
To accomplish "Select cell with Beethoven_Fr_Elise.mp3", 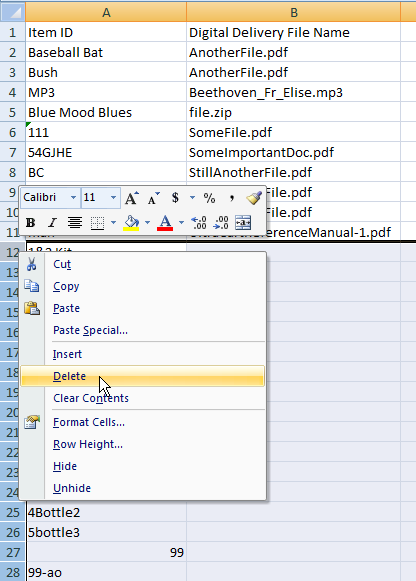I will tap(294, 93).
